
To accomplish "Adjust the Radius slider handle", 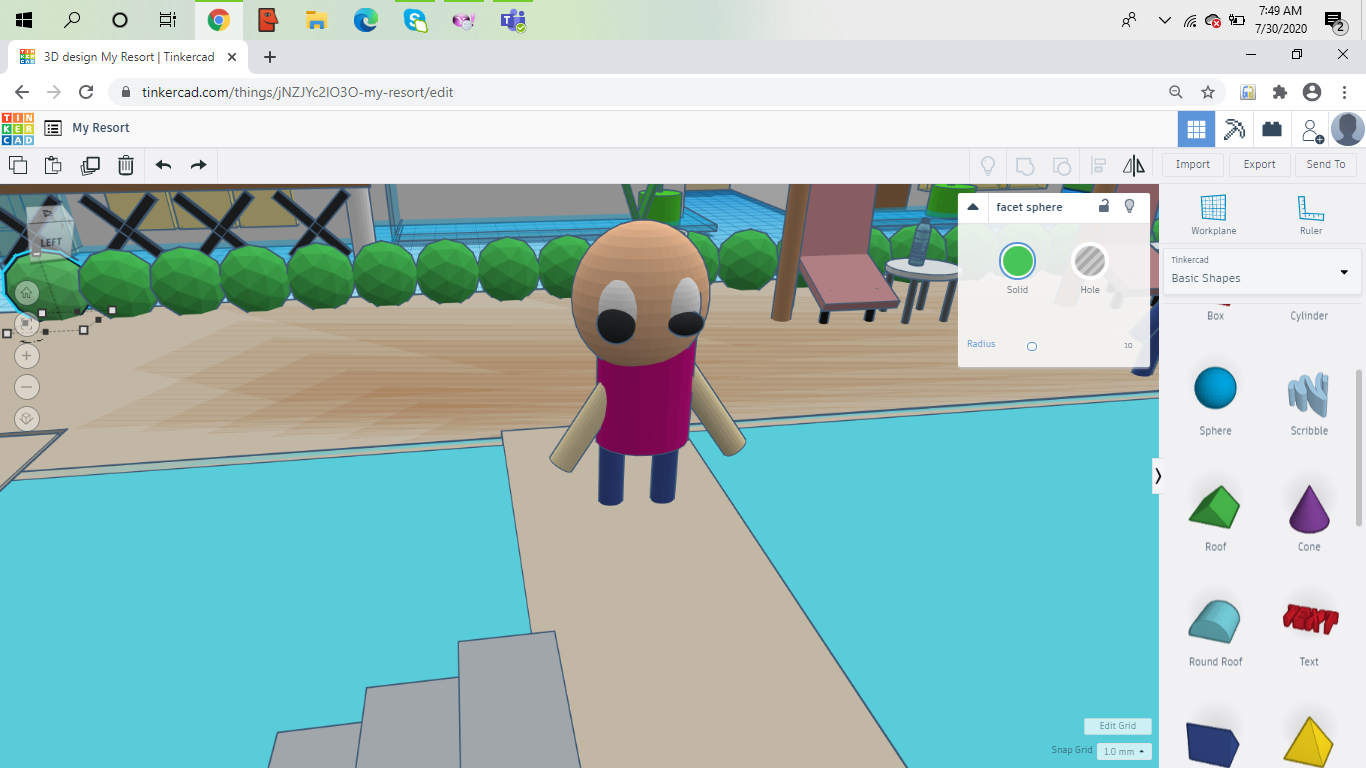I will coord(1032,346).
